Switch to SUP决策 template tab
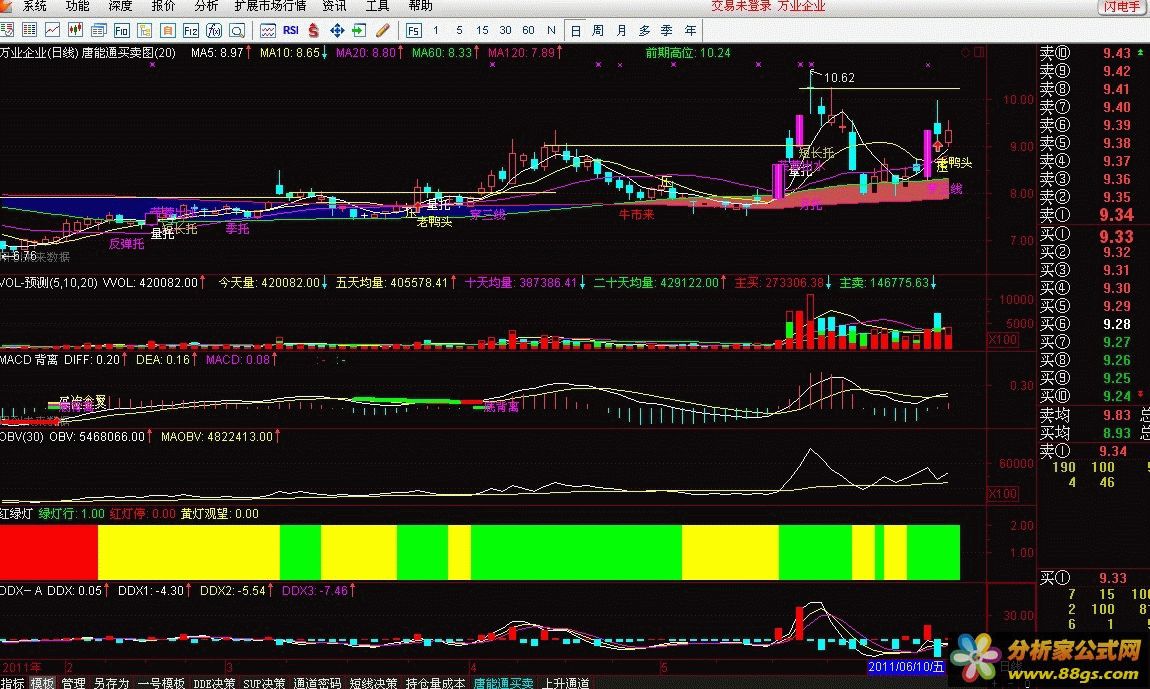 coord(264,683)
